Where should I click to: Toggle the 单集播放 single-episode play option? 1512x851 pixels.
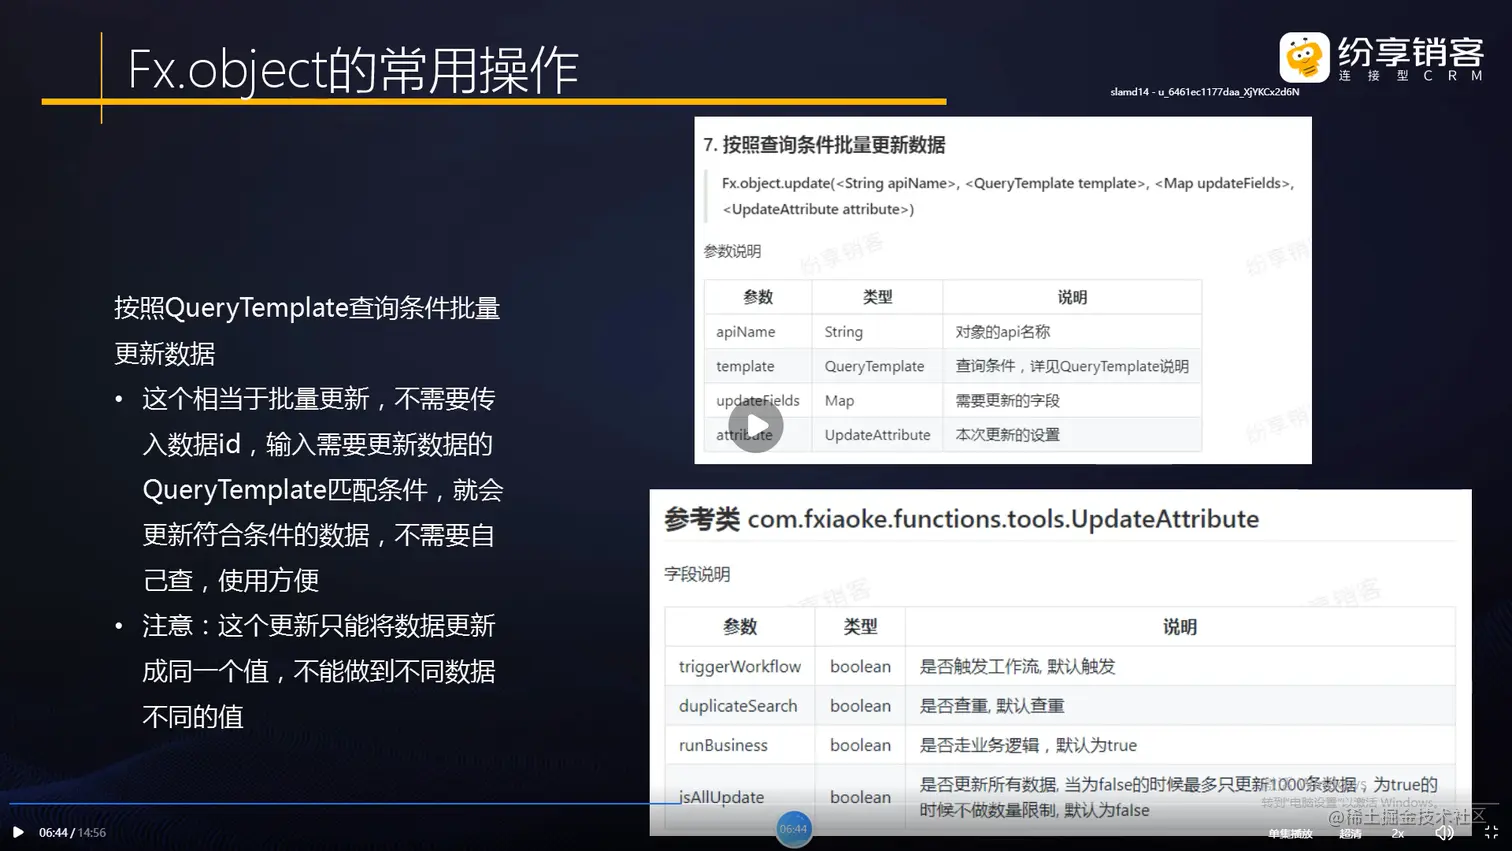[1290, 833]
